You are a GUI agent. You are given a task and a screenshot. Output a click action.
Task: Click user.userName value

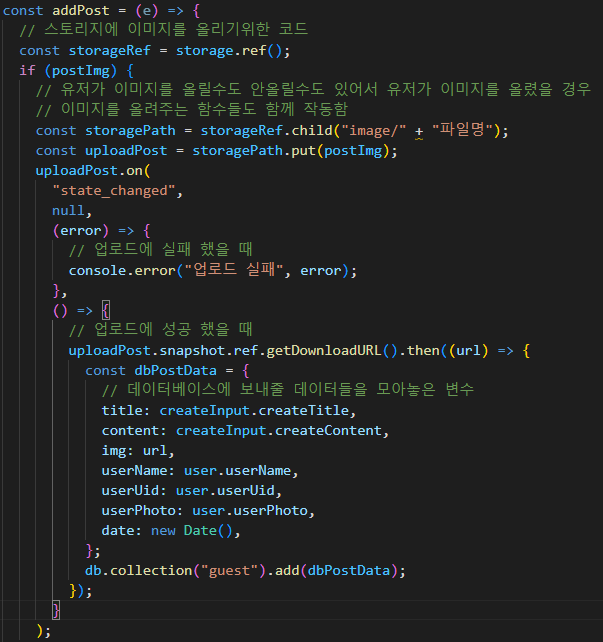tap(237, 471)
